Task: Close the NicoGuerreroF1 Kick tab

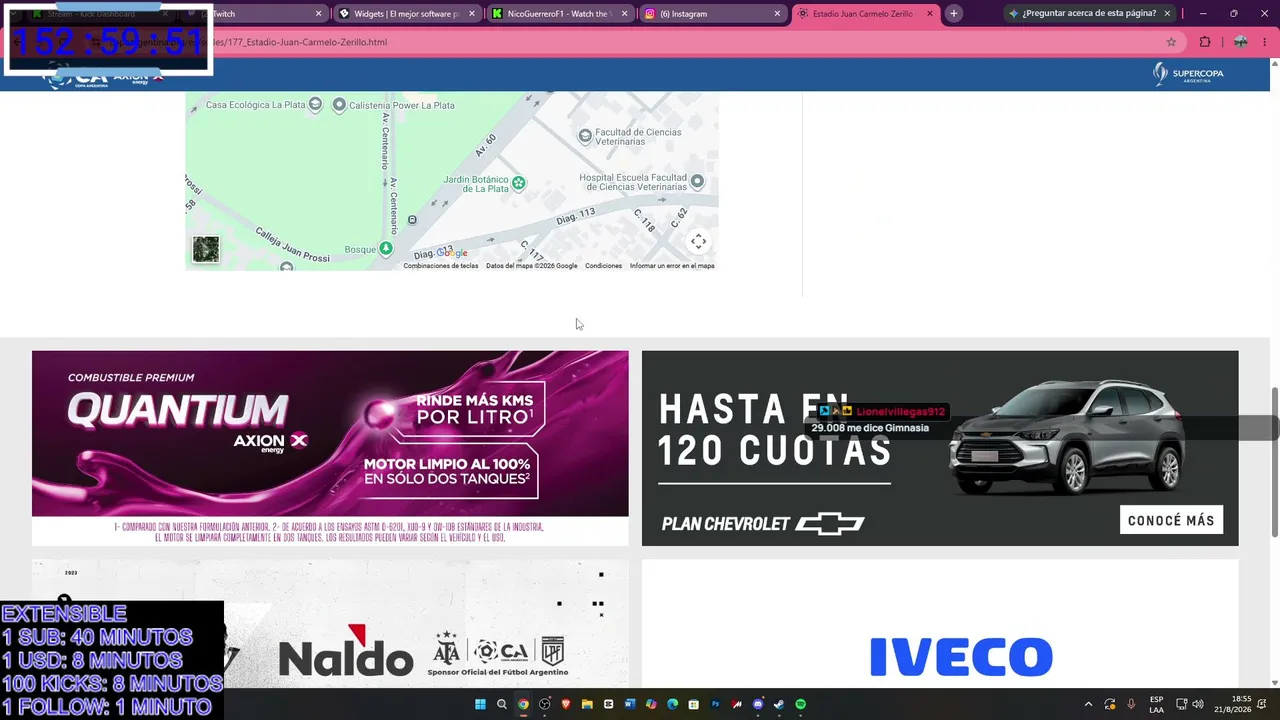Action: pyautogui.click(x=625, y=14)
